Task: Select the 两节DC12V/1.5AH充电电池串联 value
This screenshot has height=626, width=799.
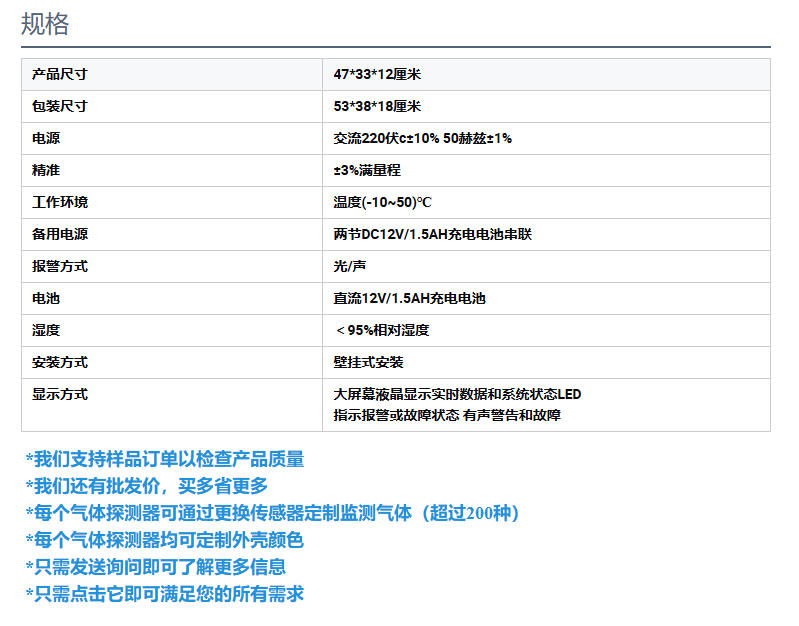Action: (x=433, y=234)
